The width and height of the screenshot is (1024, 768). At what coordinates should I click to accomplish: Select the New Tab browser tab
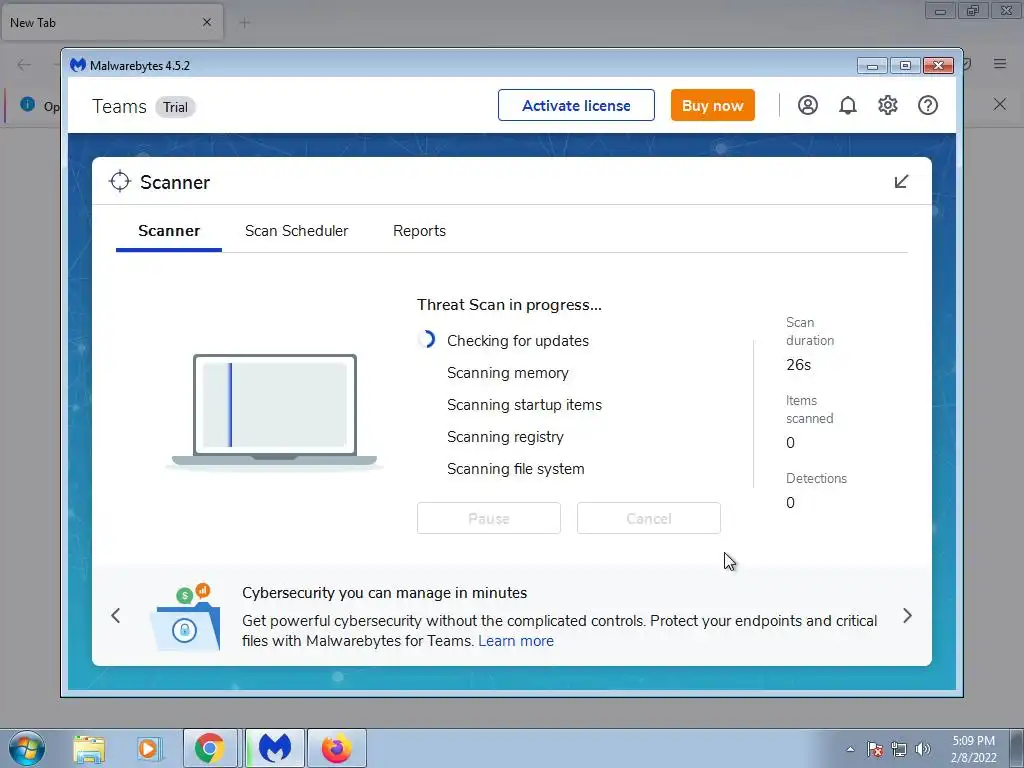[111, 22]
